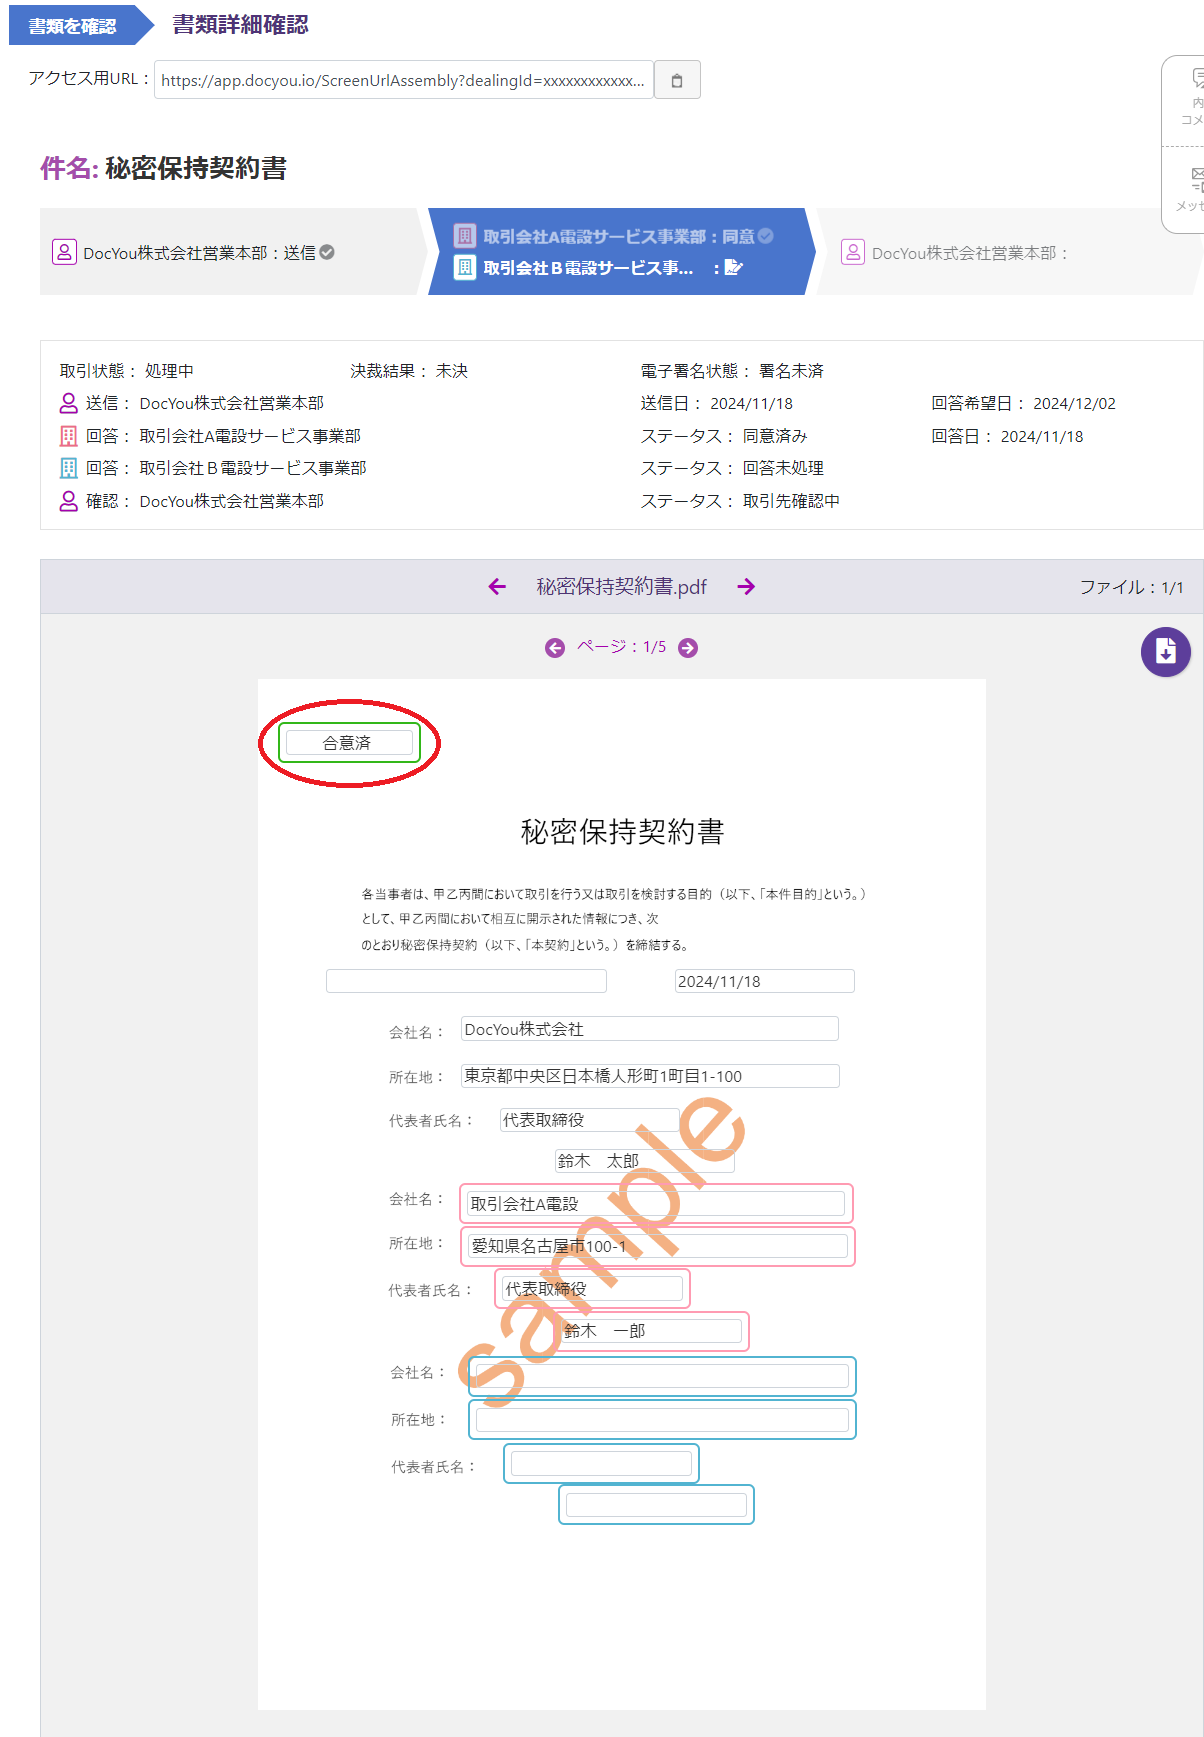The width and height of the screenshot is (1204, 1737).
Task: Copy the access URL with clipboard icon
Action: (677, 80)
